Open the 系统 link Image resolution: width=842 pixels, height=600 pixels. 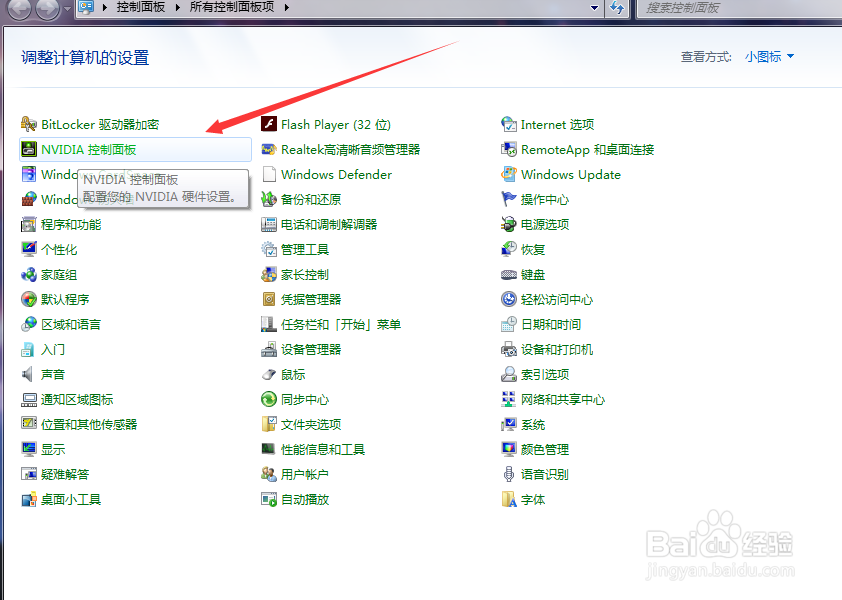[x=533, y=424]
